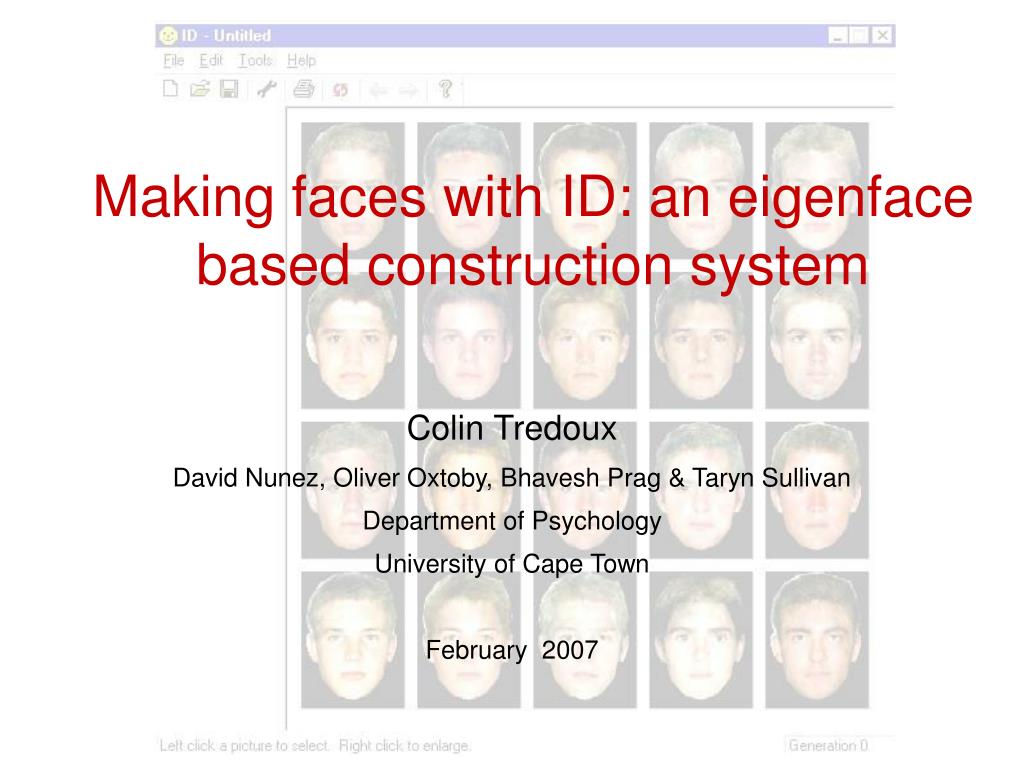Click the smiley ID app icon in title bar
Viewport: 1024px width, 768px height.
point(168,35)
